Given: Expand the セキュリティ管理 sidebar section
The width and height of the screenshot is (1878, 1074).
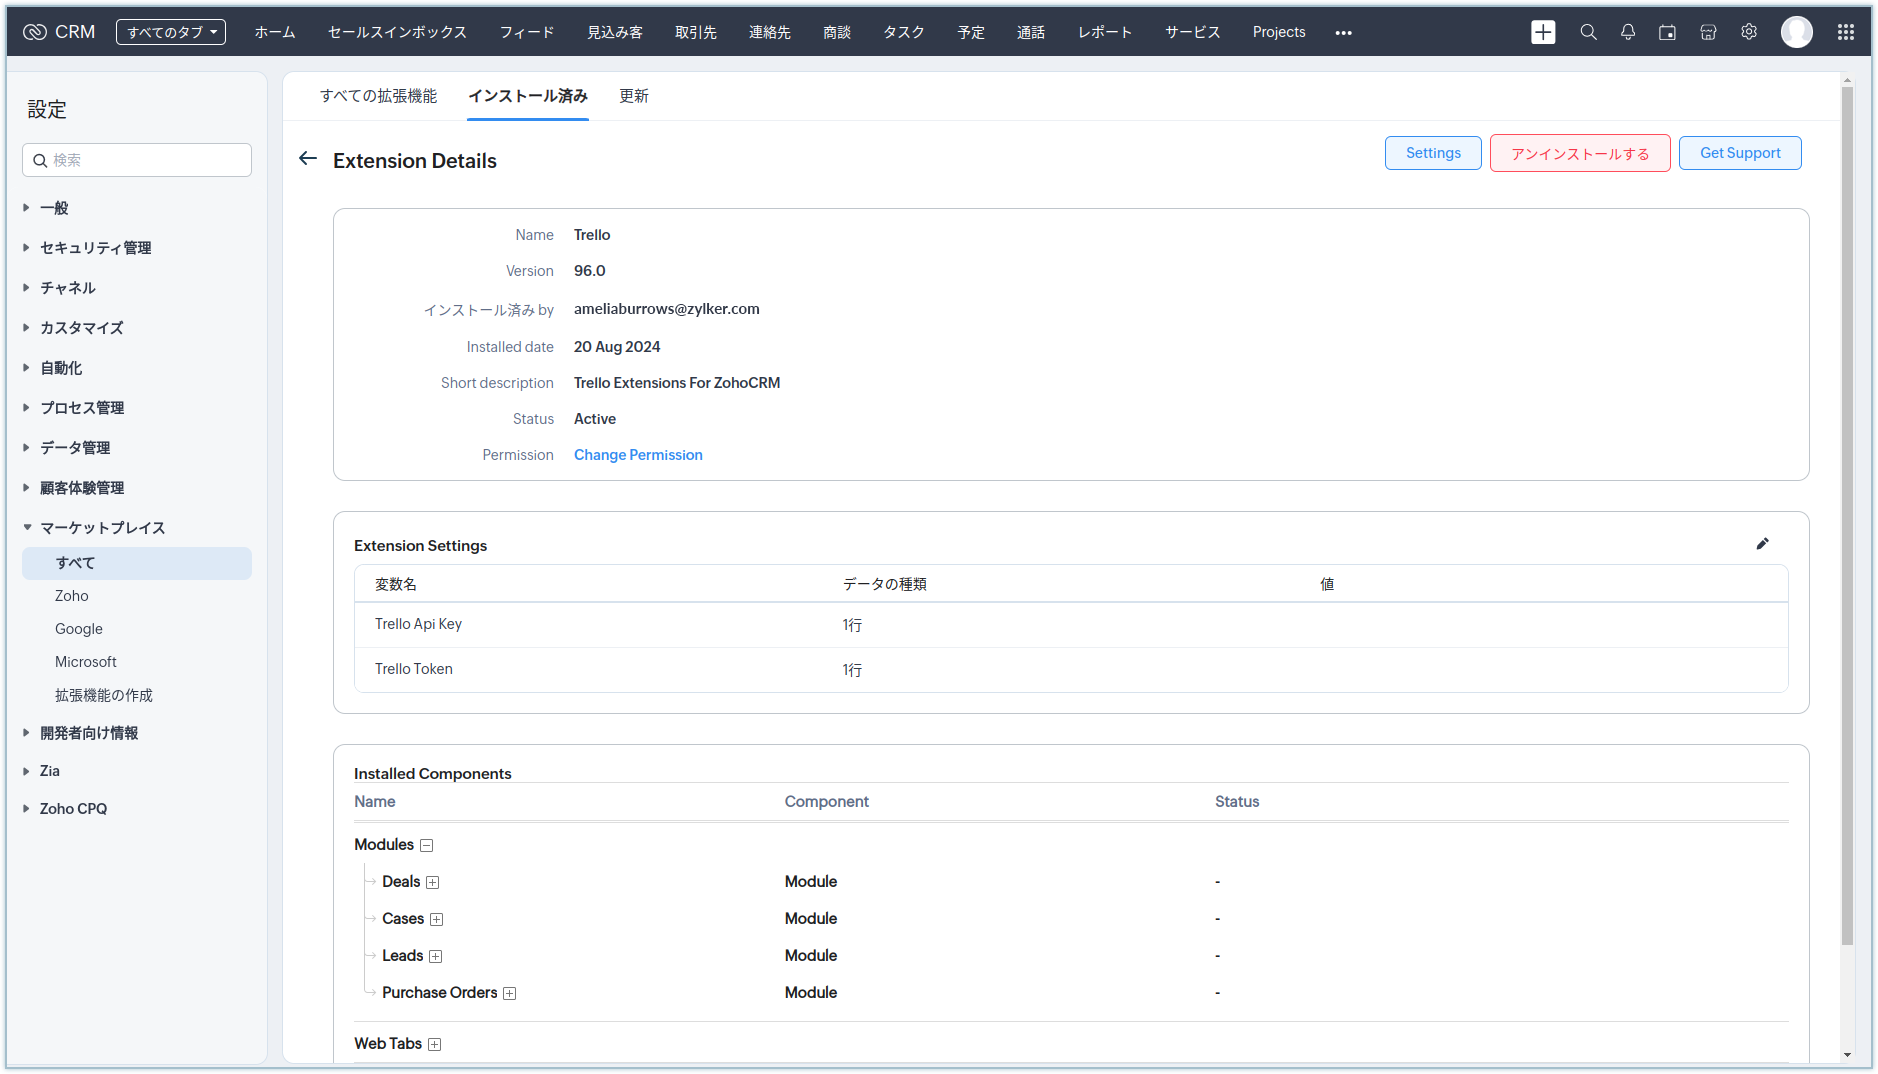Looking at the screenshot, I should click(95, 248).
